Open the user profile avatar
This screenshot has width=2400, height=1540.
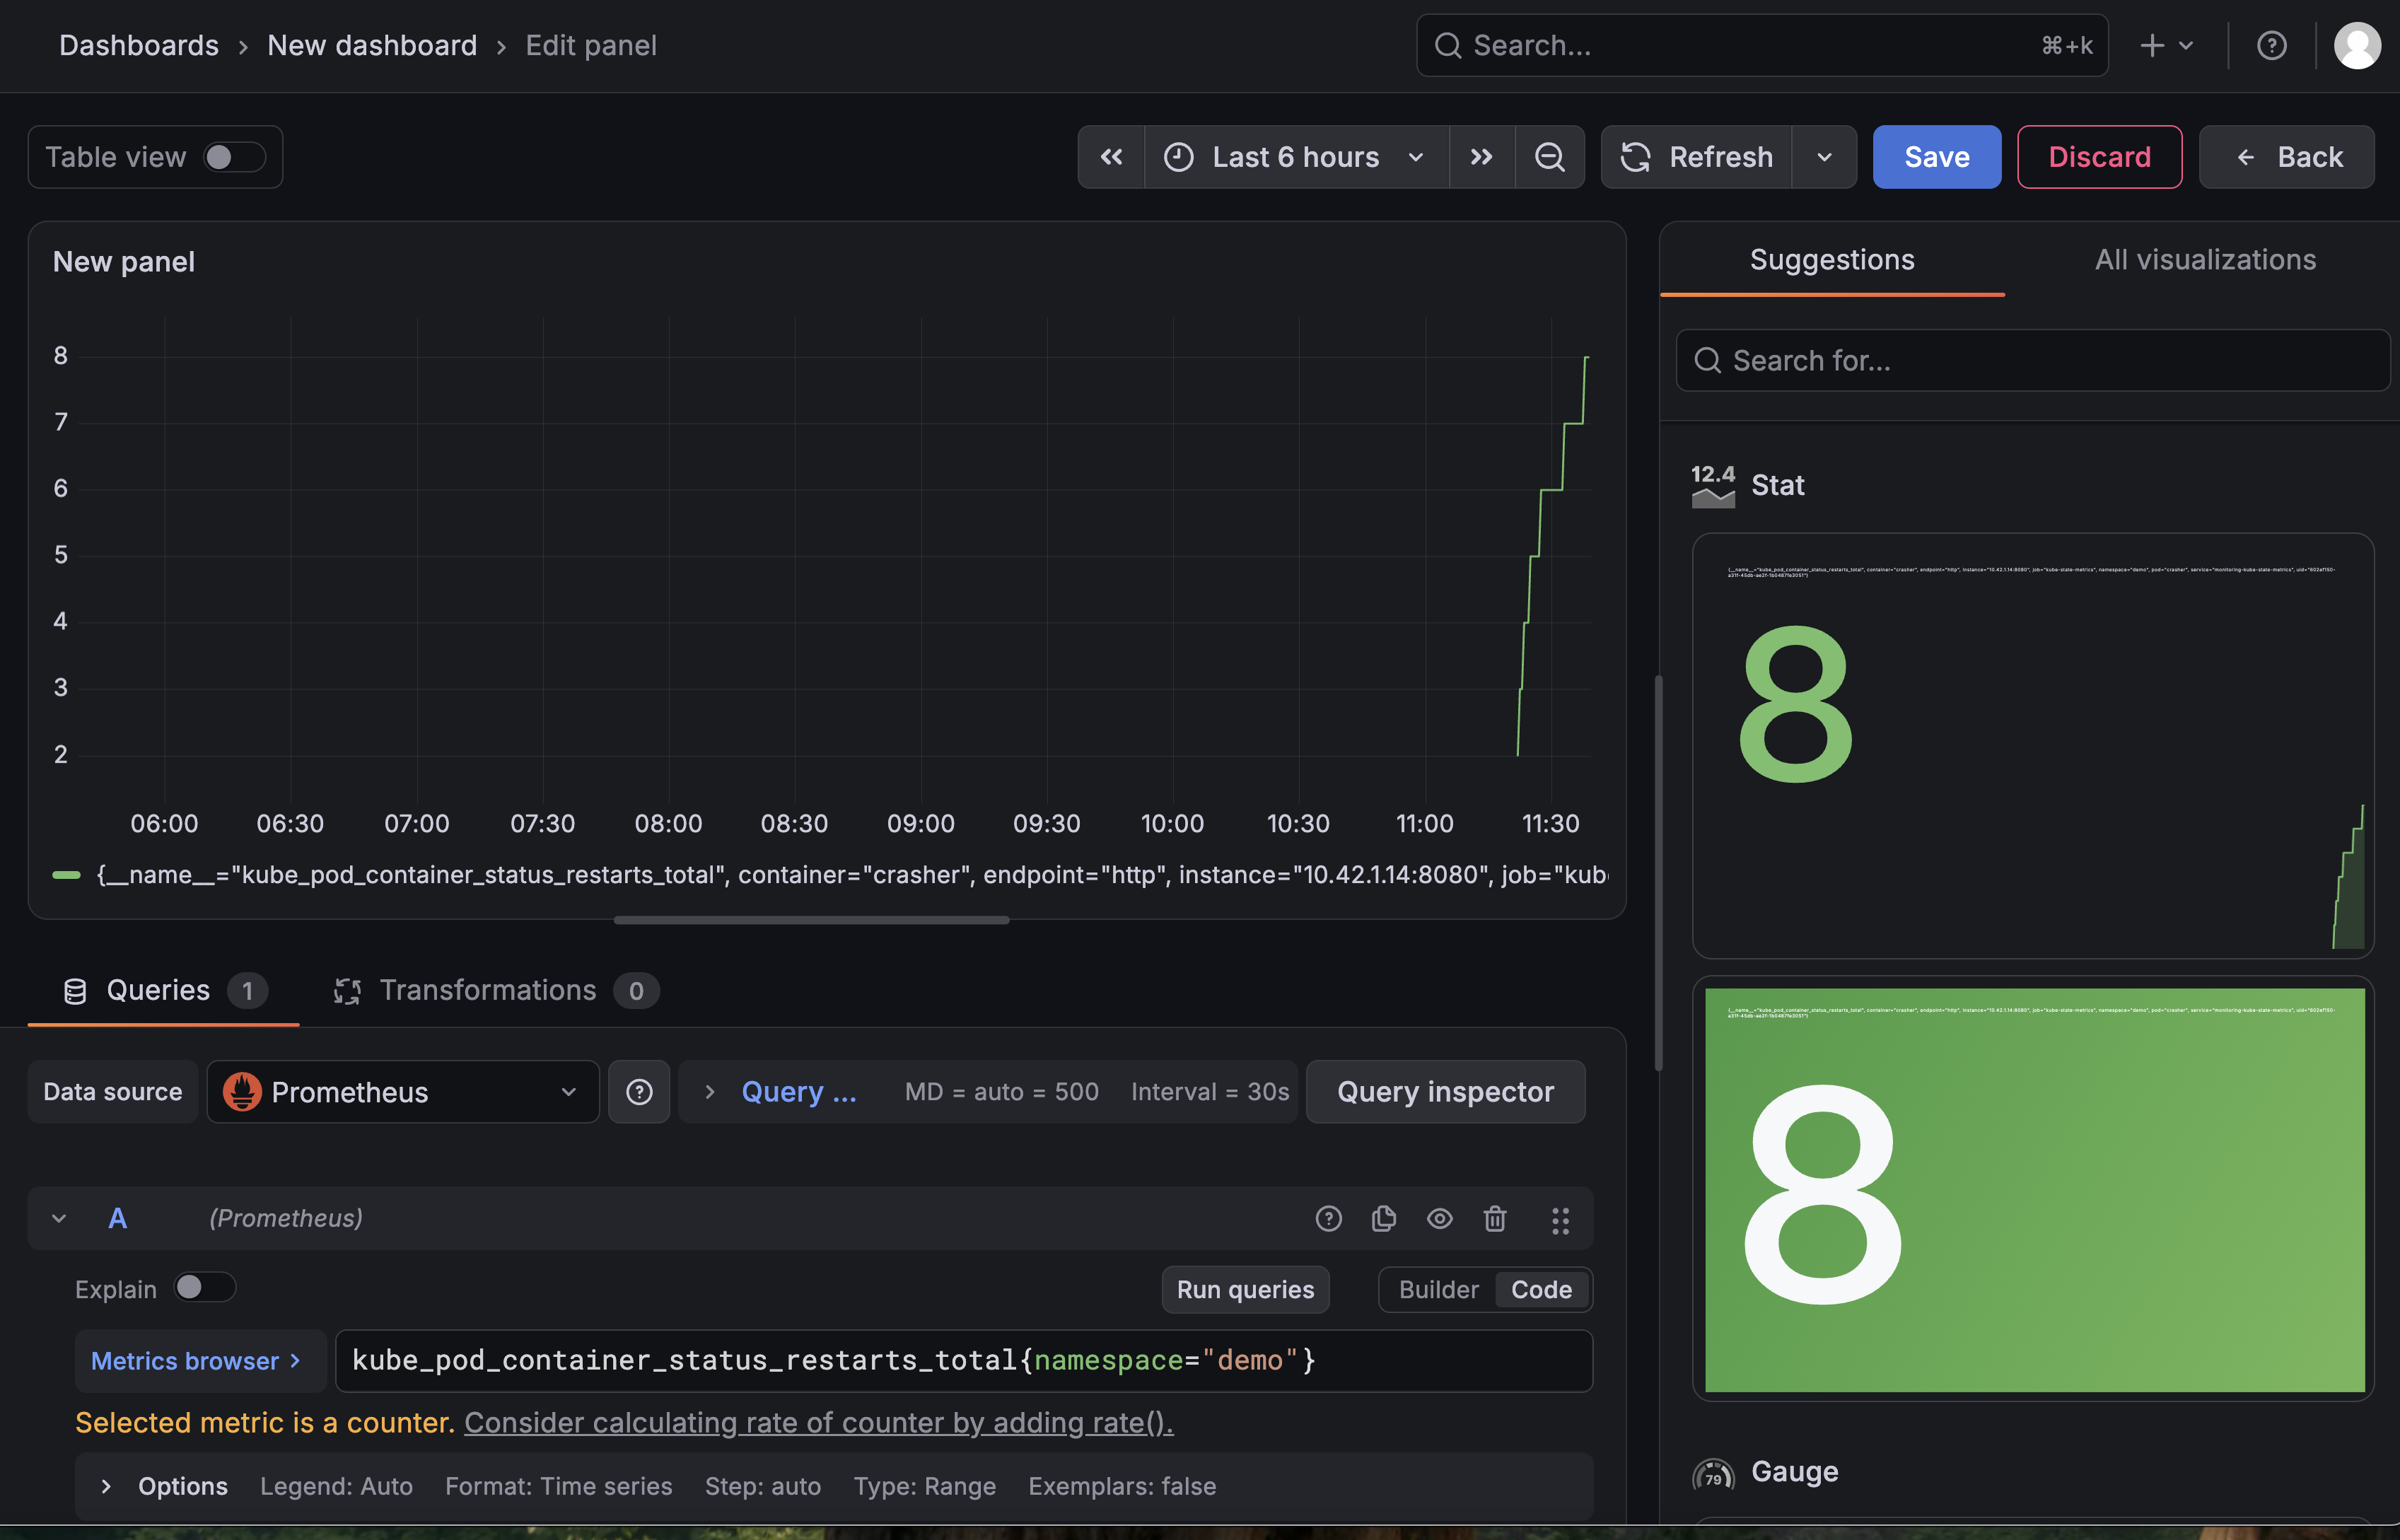(x=2357, y=45)
